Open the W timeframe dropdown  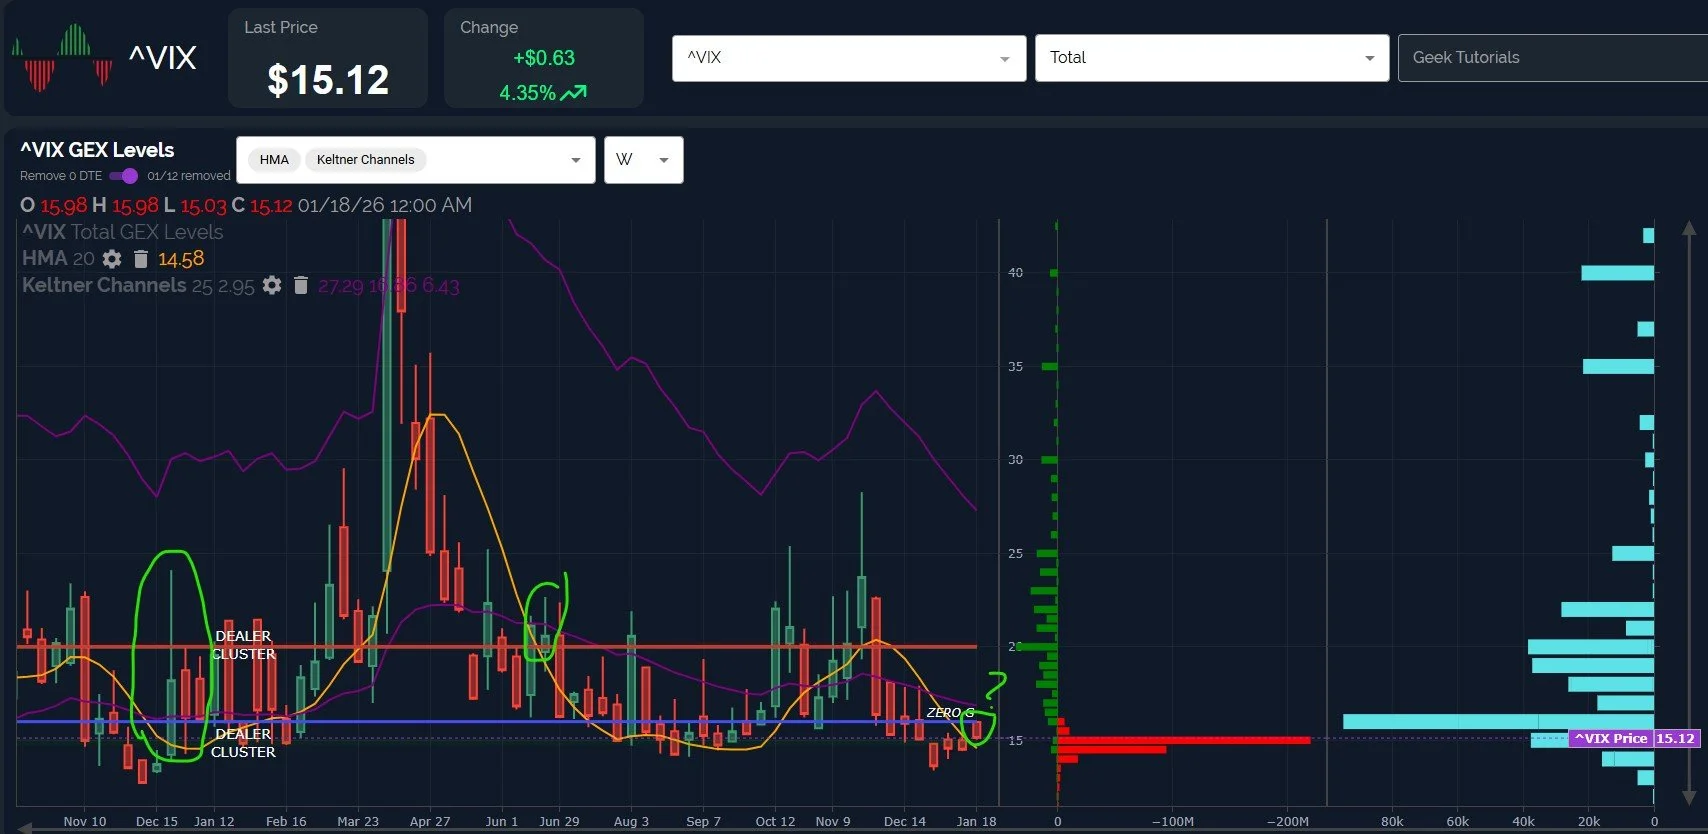point(643,160)
